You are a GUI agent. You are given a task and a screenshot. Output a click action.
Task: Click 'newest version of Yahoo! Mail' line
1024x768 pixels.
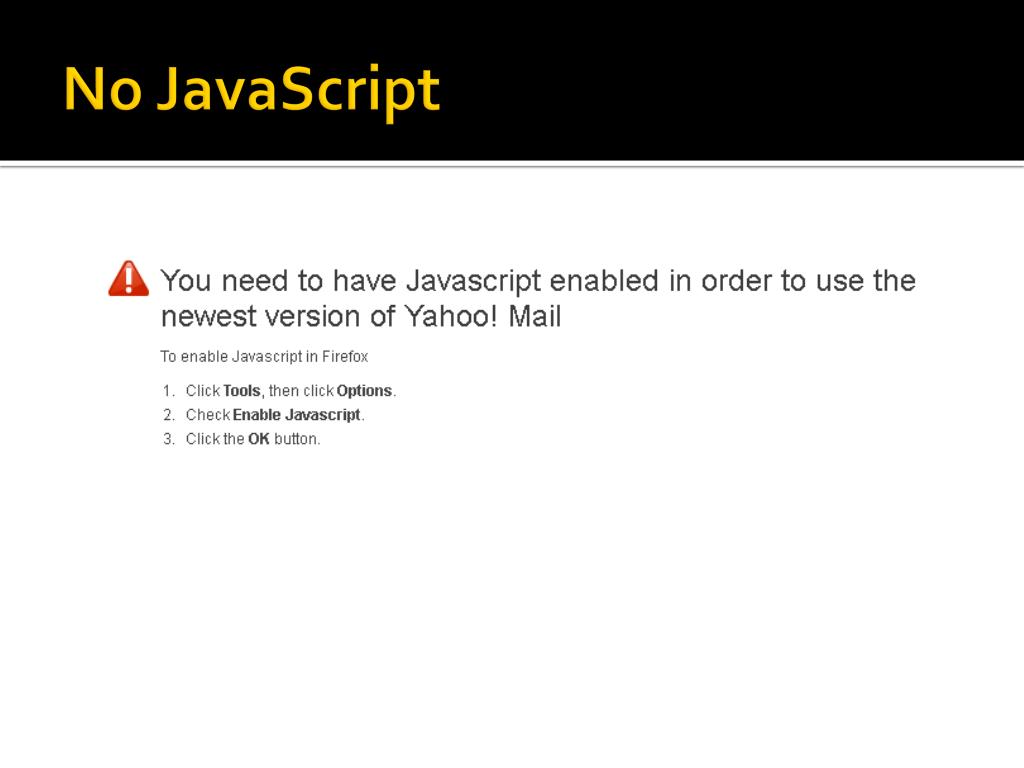361,316
